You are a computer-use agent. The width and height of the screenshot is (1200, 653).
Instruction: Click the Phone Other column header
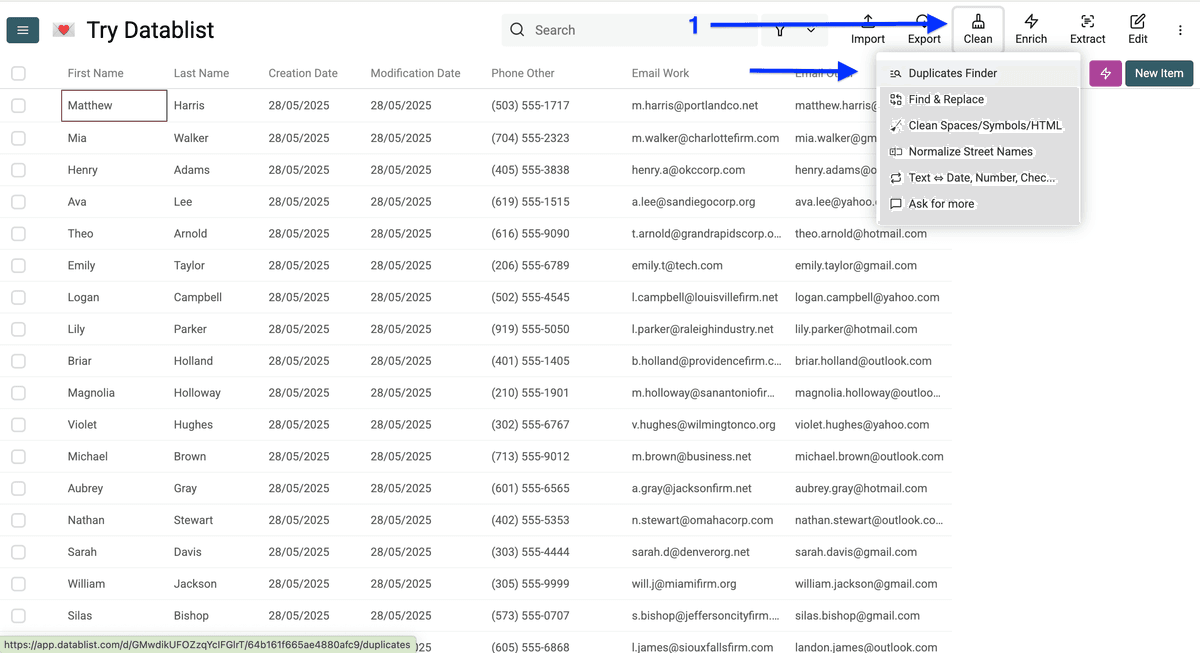[523, 73]
